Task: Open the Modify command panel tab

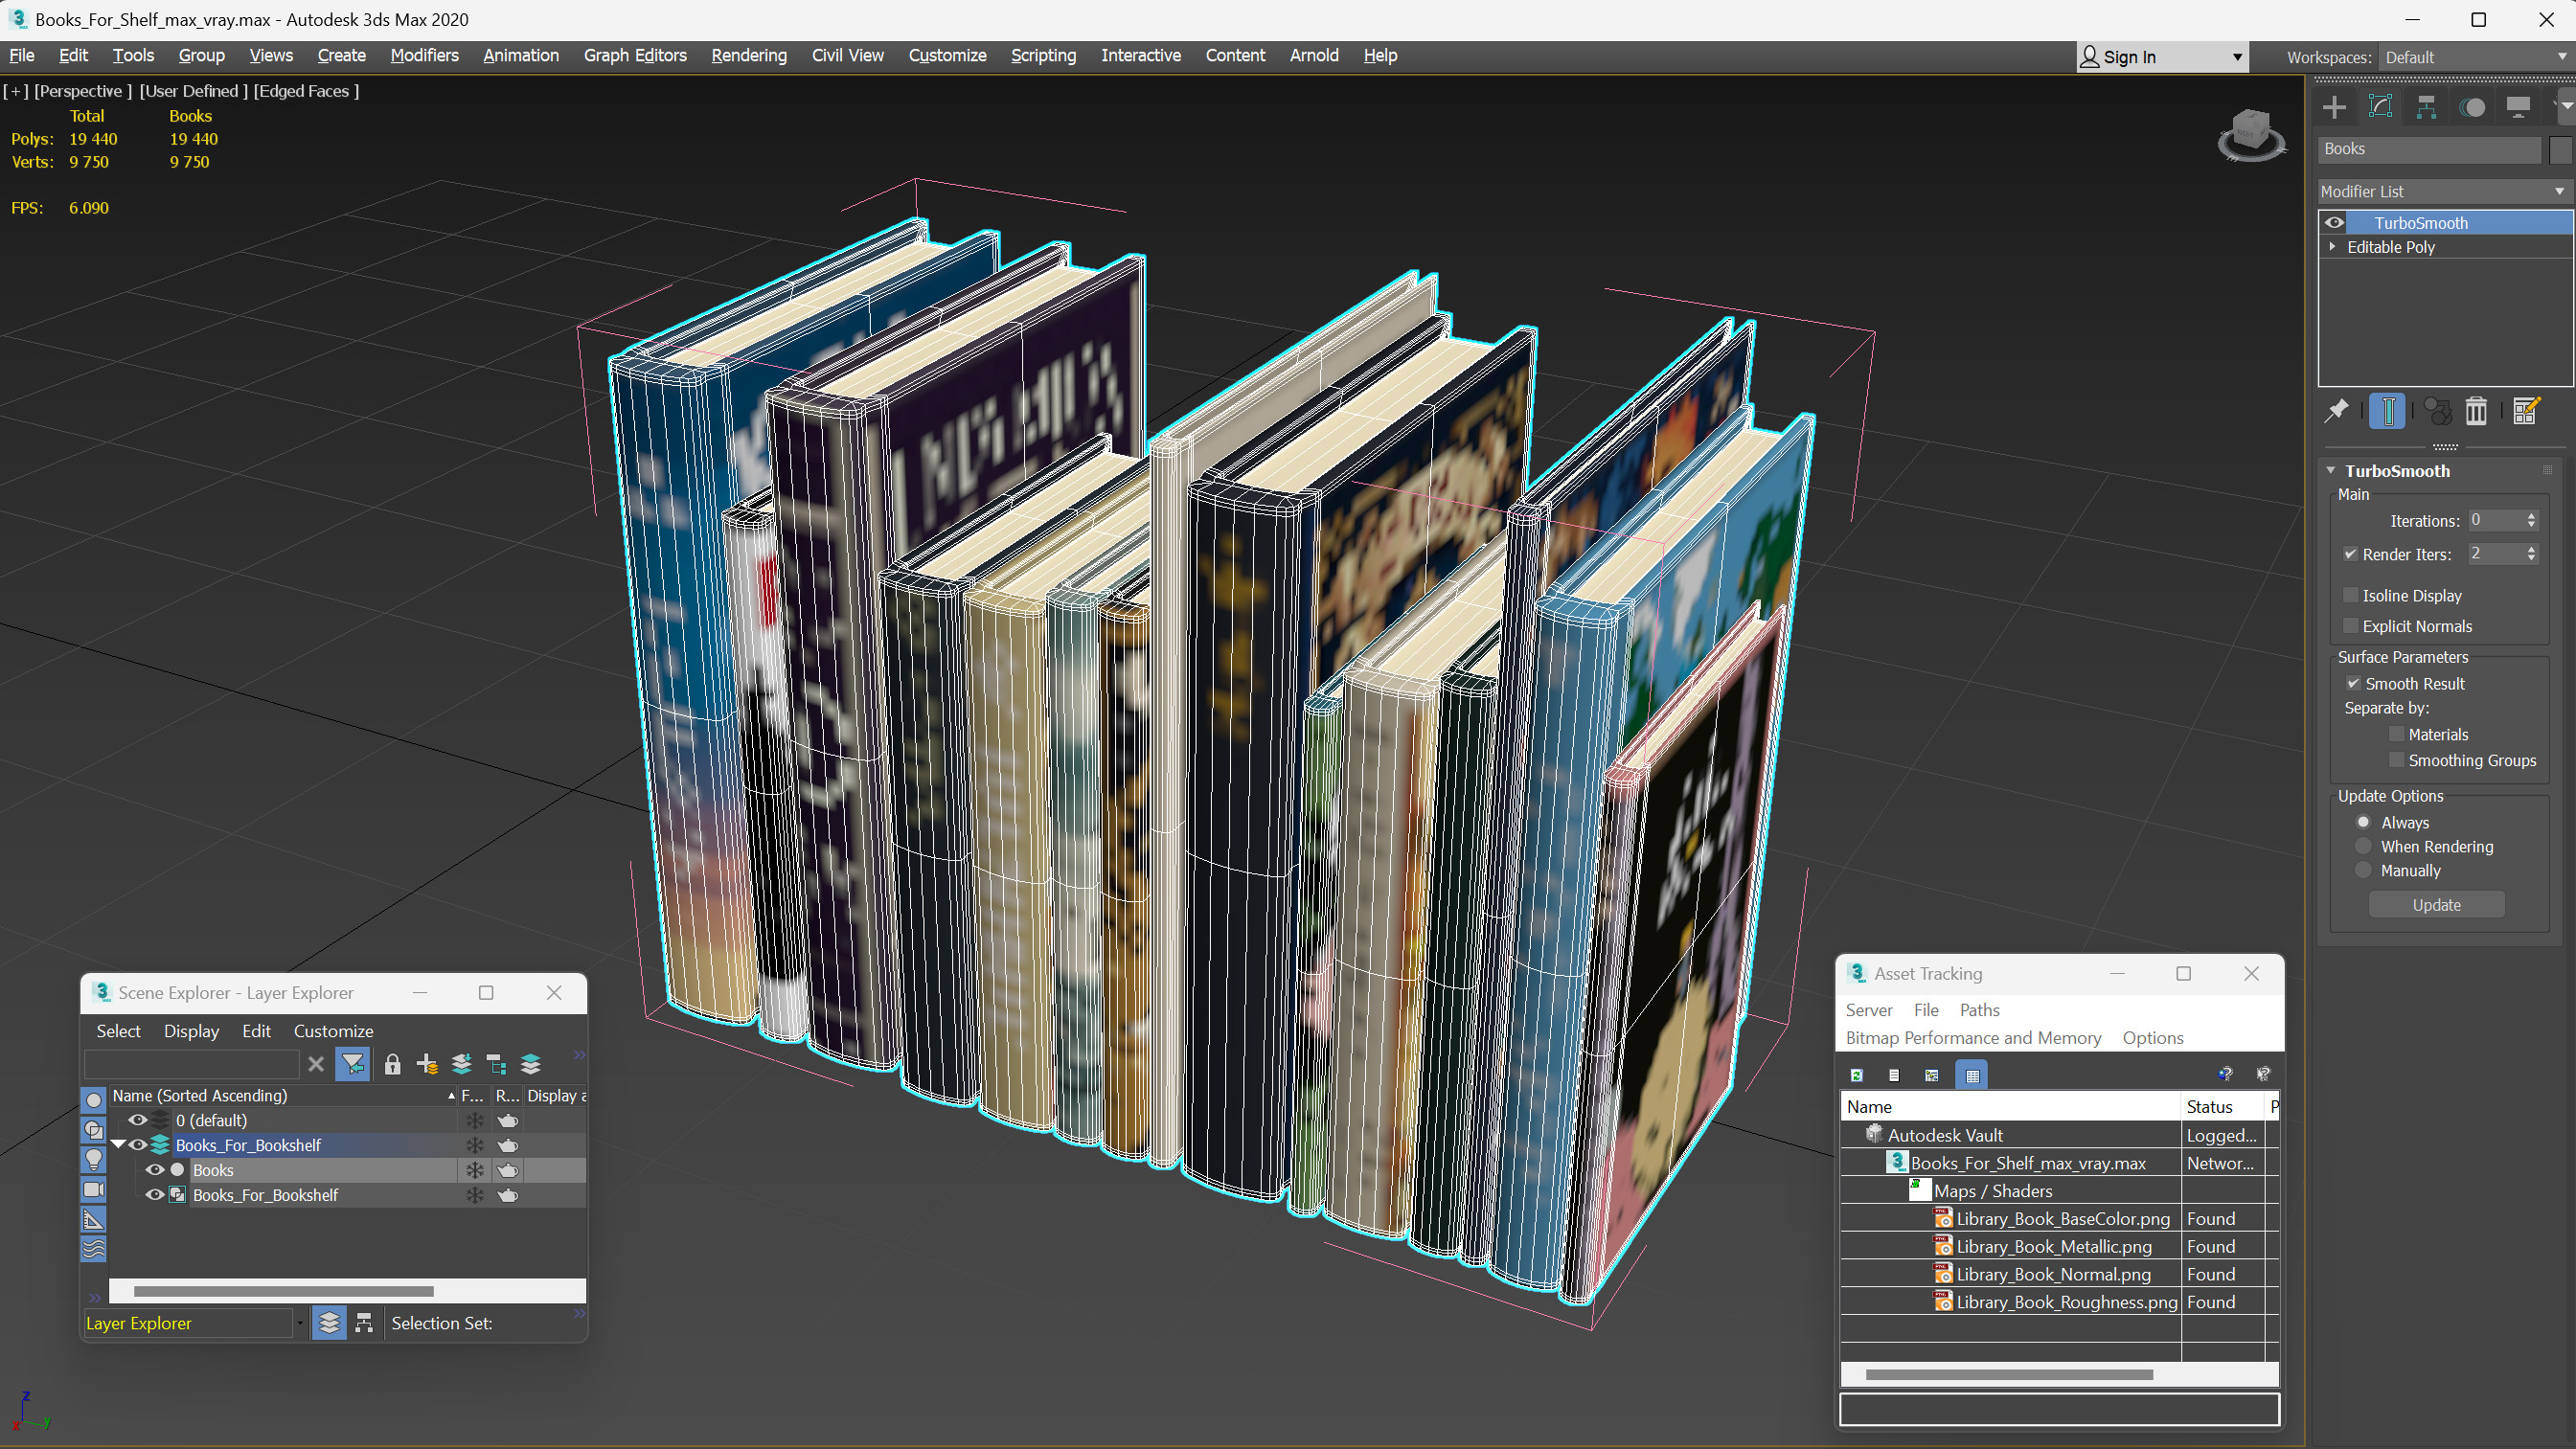Action: 2380,107
